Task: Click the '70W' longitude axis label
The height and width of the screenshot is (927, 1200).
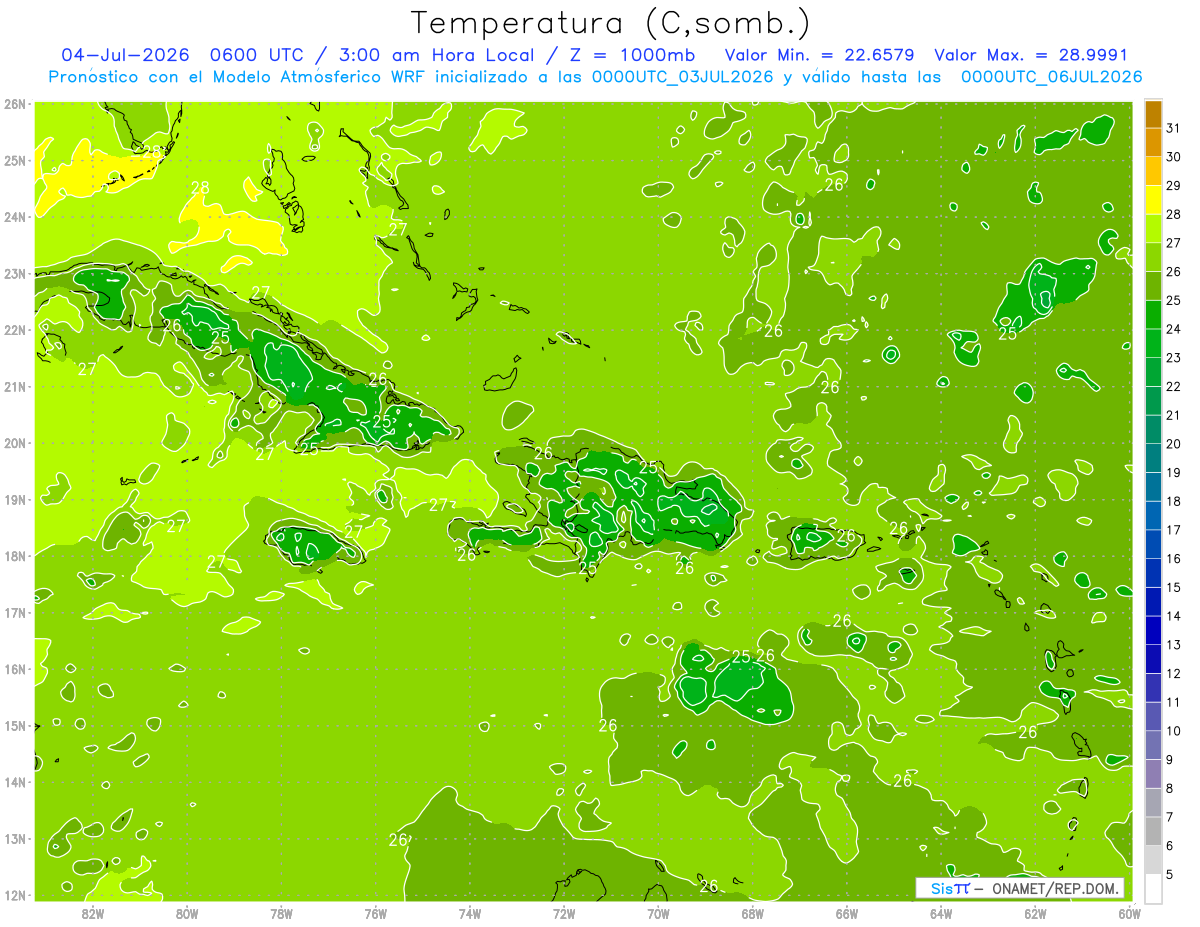Action: click(658, 913)
